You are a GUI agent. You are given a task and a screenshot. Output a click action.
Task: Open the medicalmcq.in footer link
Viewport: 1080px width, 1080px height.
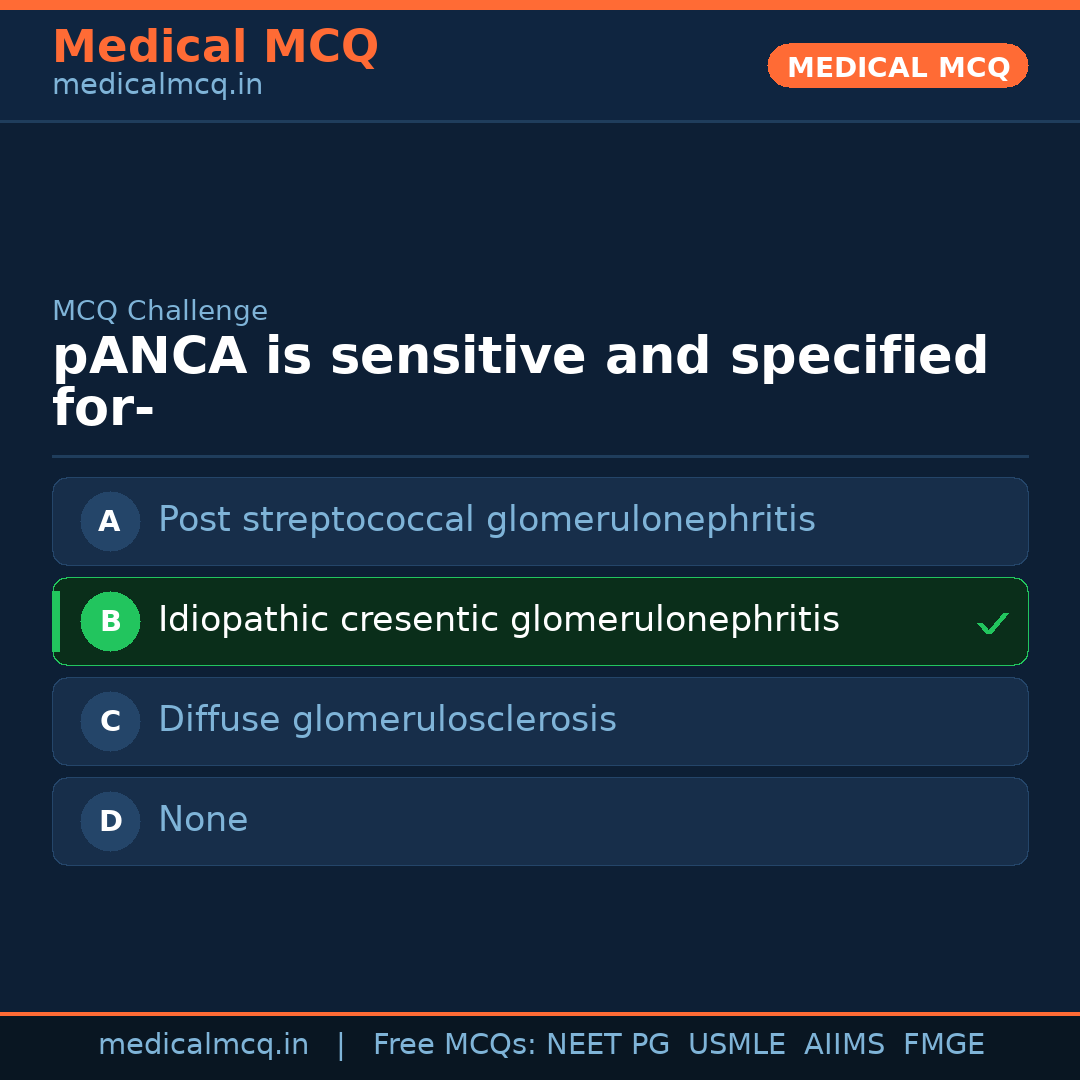[x=203, y=1045]
